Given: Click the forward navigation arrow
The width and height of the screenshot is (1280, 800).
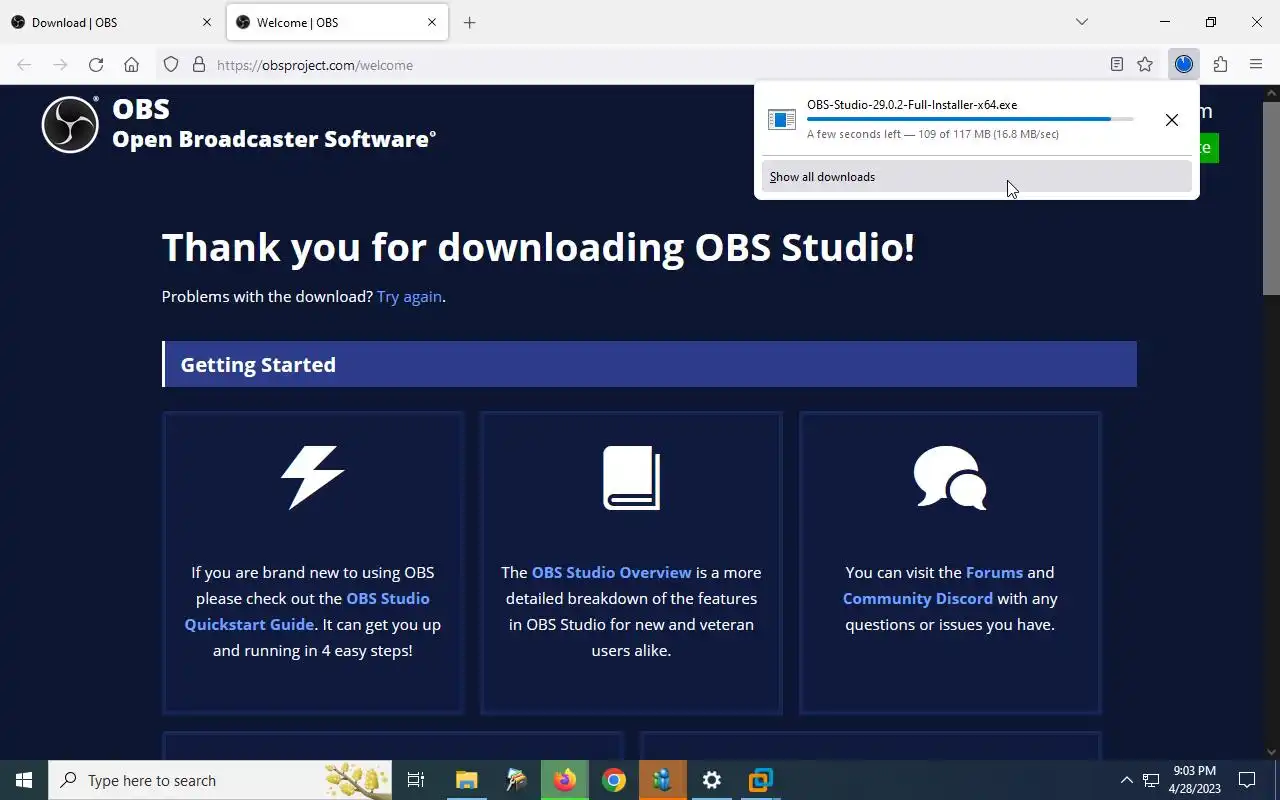Looking at the screenshot, I should tap(60, 65).
